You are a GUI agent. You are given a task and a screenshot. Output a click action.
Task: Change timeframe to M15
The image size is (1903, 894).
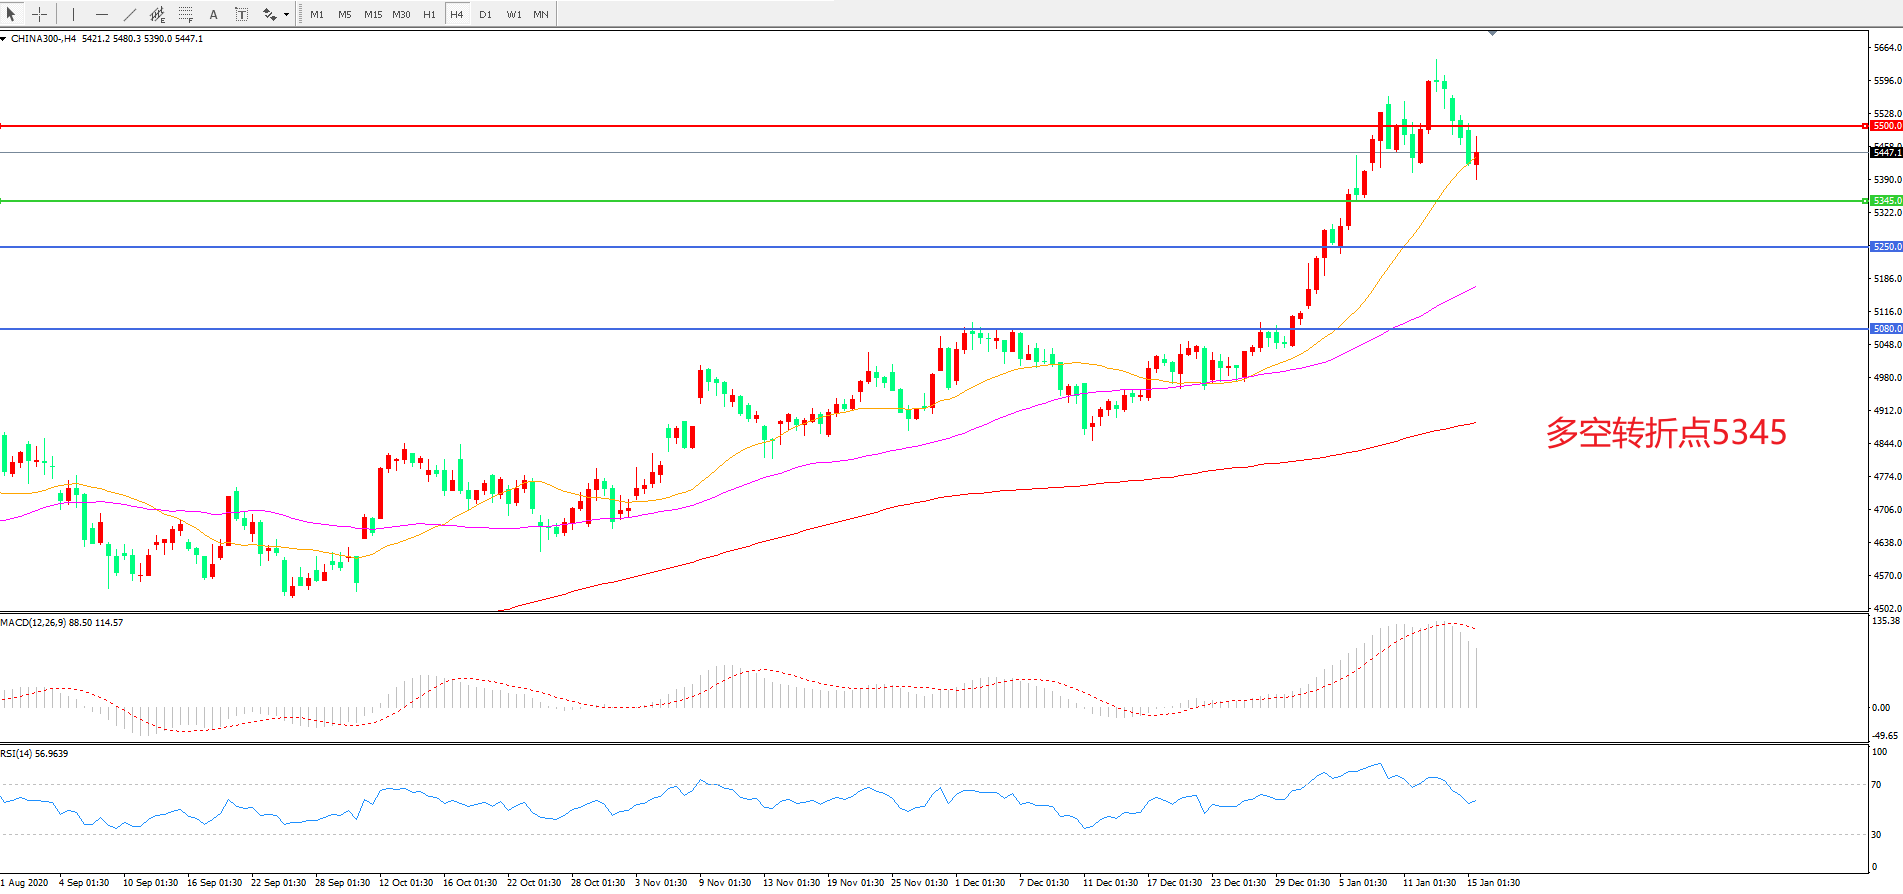[x=372, y=14]
